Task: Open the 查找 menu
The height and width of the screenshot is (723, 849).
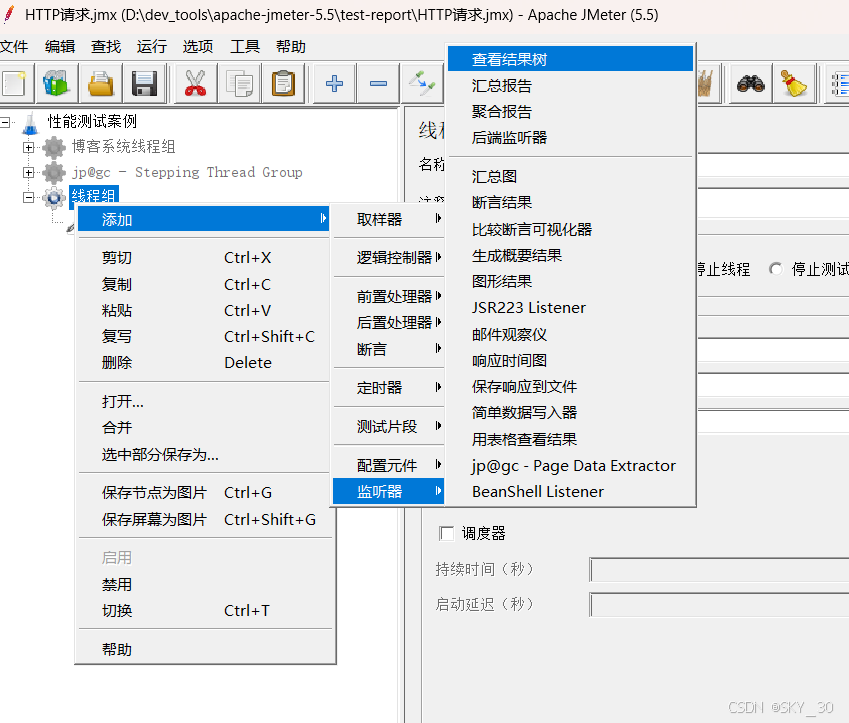Action: point(106,47)
